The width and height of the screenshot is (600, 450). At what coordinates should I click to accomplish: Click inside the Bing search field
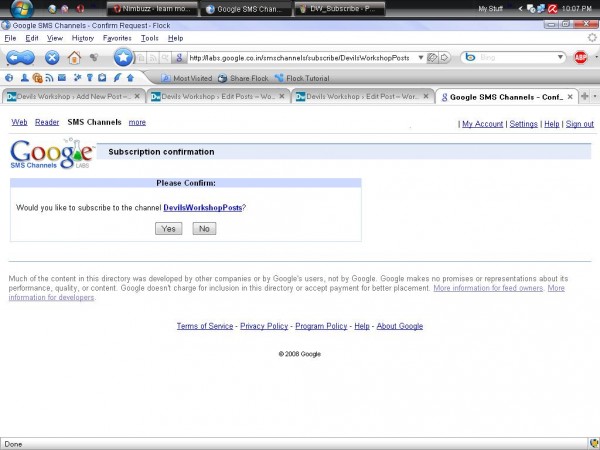coord(515,57)
